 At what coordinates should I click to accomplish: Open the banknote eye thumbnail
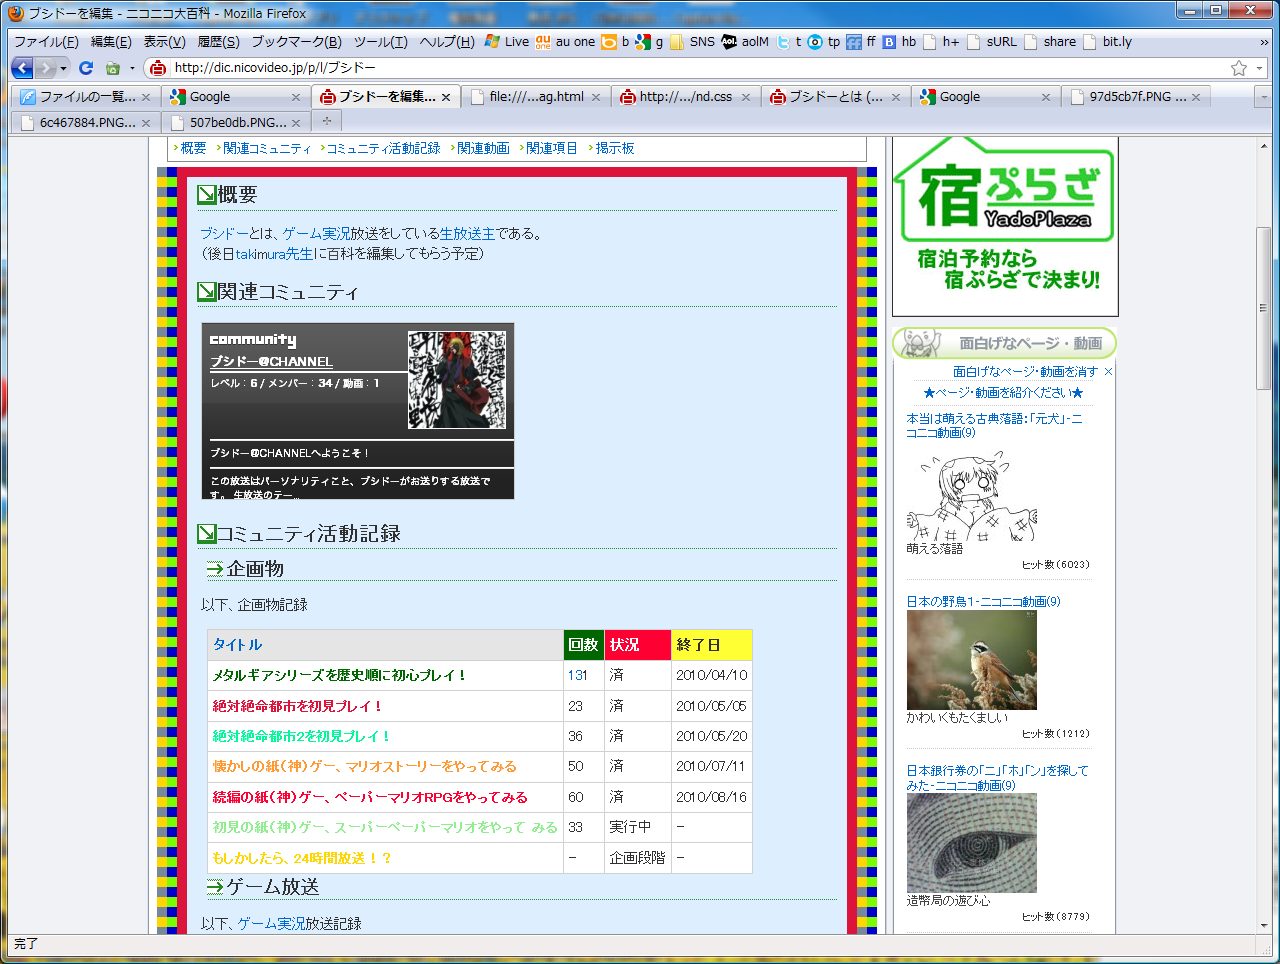pyautogui.click(x=972, y=843)
